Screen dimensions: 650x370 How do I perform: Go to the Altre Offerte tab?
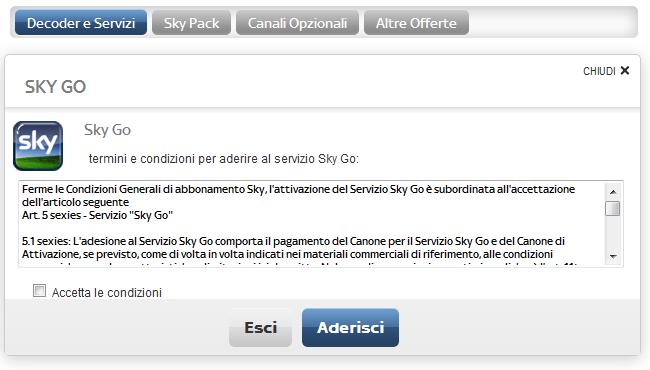(416, 23)
